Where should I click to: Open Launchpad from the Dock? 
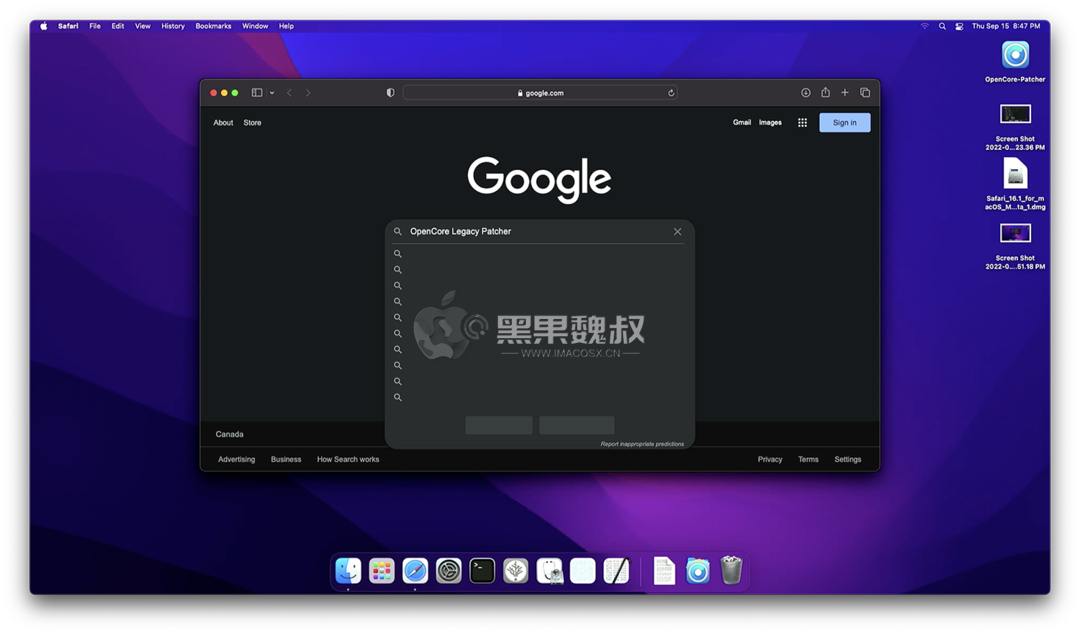tap(381, 570)
